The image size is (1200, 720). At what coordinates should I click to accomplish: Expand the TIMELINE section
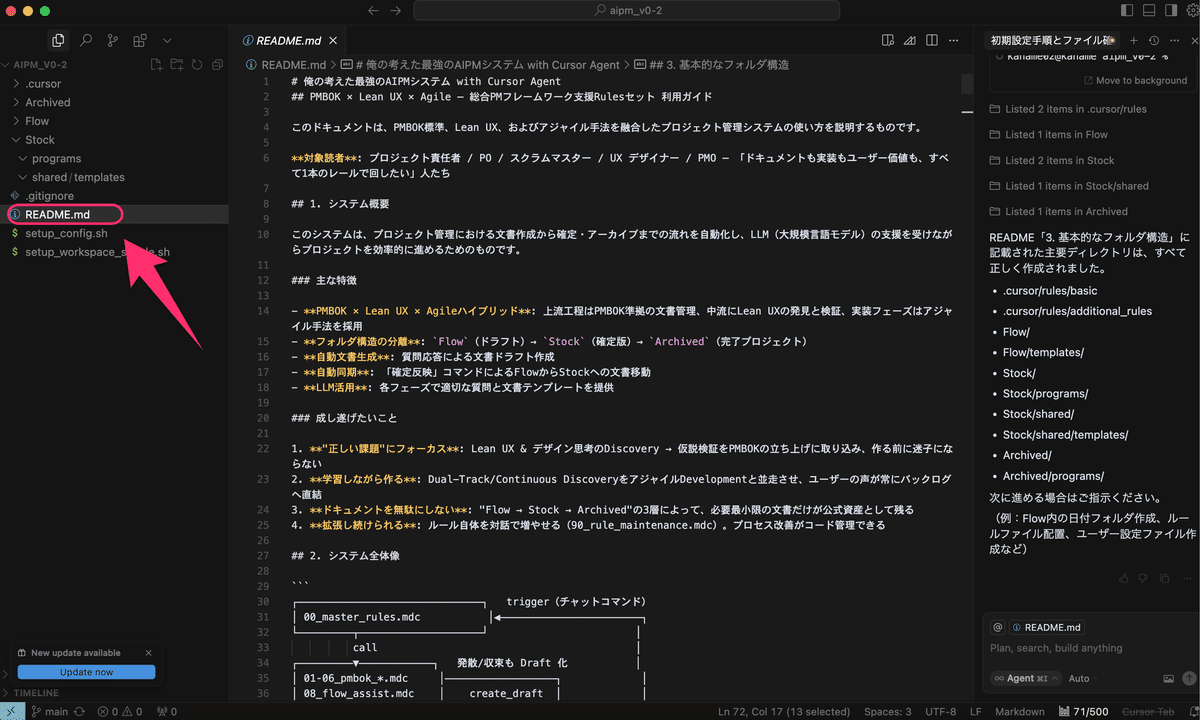point(40,692)
